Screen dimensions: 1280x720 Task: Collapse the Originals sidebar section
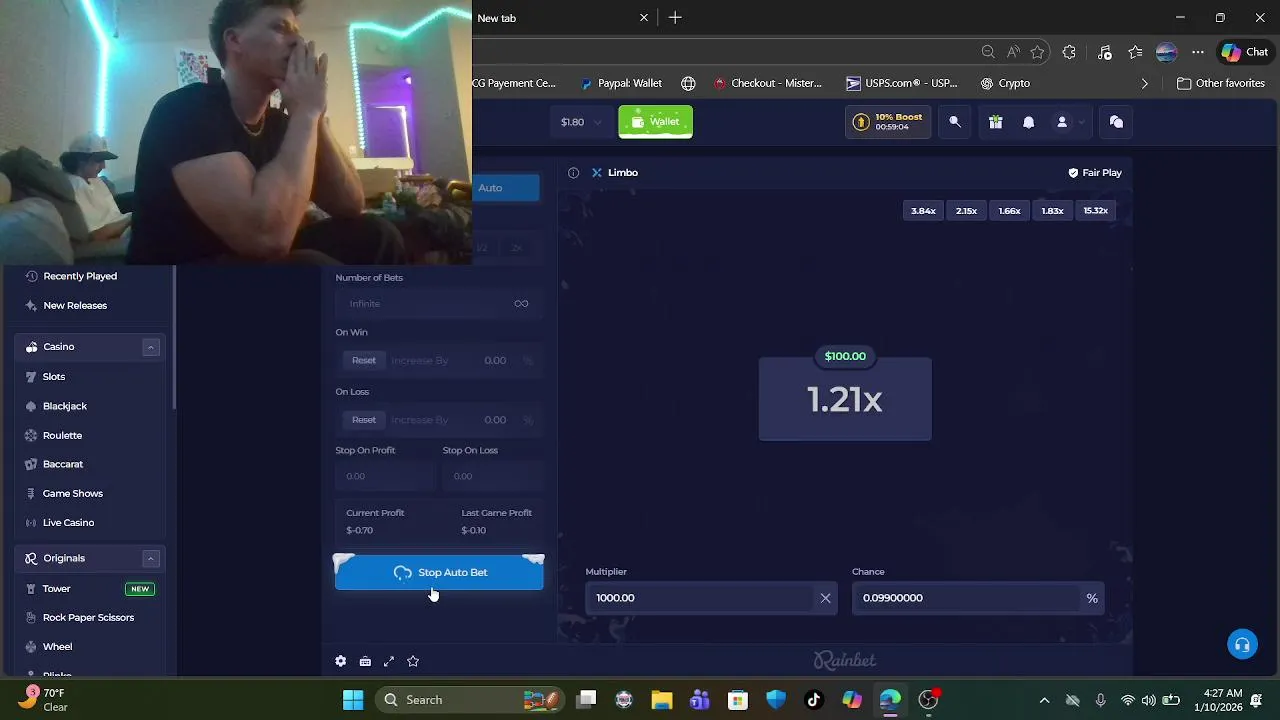coord(151,559)
